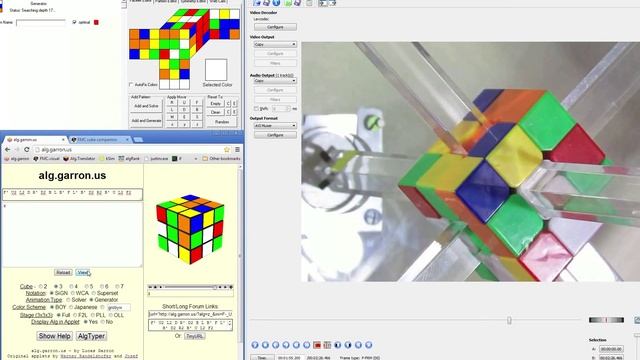Enable the AutoFix Colors checkbox
Screen dimensions: 640x360
coord(131,84)
